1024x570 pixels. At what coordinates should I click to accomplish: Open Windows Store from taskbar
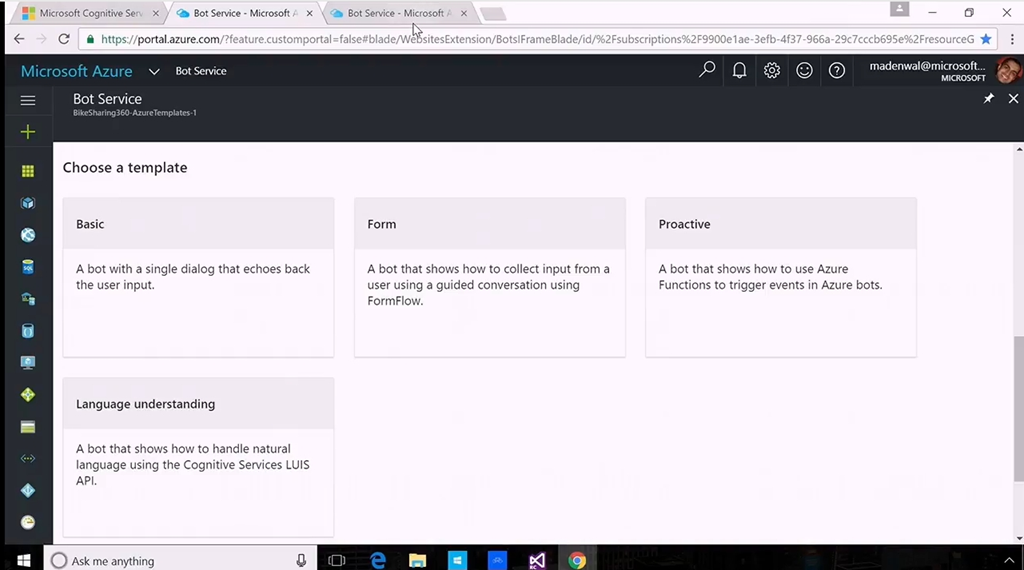click(457, 560)
